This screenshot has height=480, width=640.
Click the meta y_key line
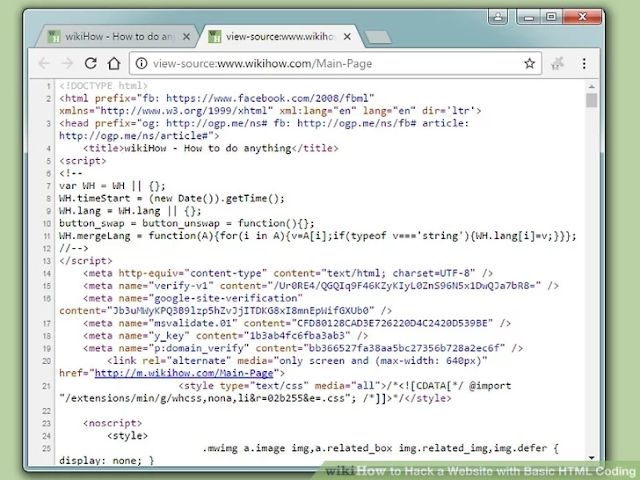pyautogui.click(x=226, y=336)
